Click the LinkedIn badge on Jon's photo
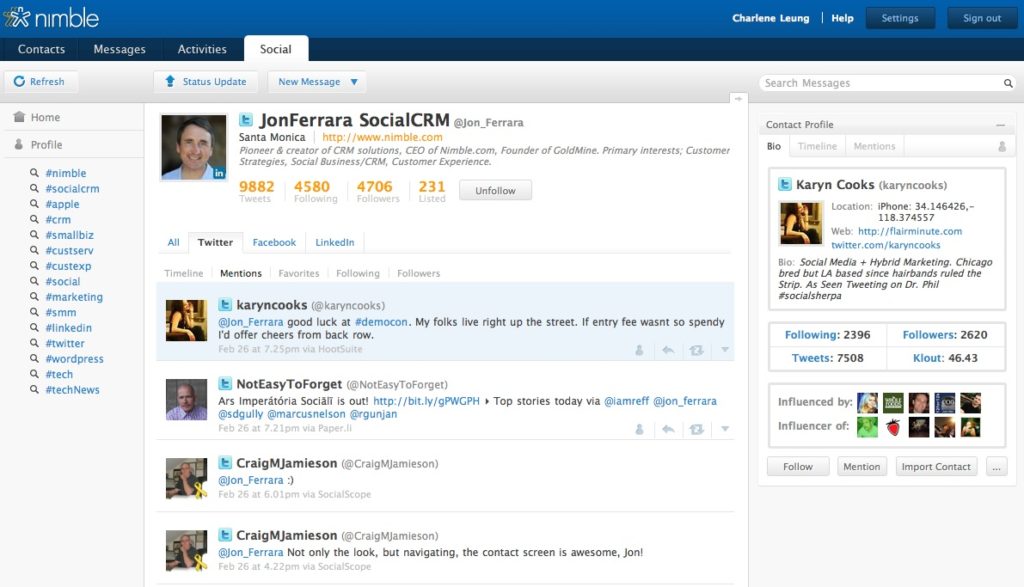Screen dimensions: 1024x587 coord(219,173)
